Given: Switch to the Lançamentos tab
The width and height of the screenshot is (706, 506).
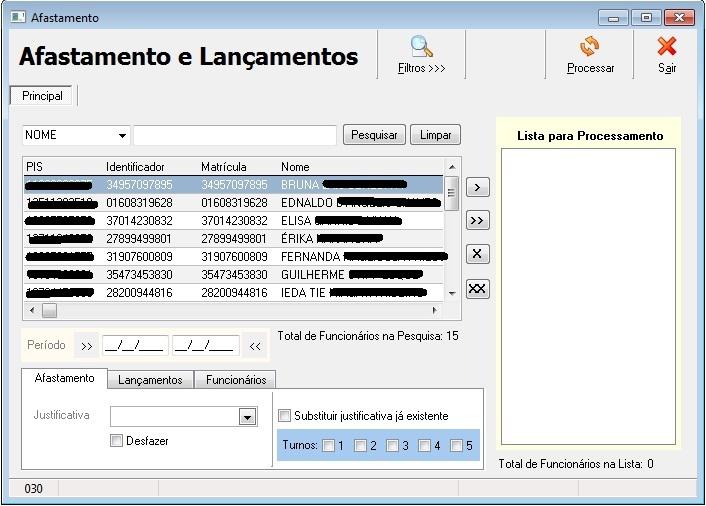Looking at the screenshot, I should point(150,380).
